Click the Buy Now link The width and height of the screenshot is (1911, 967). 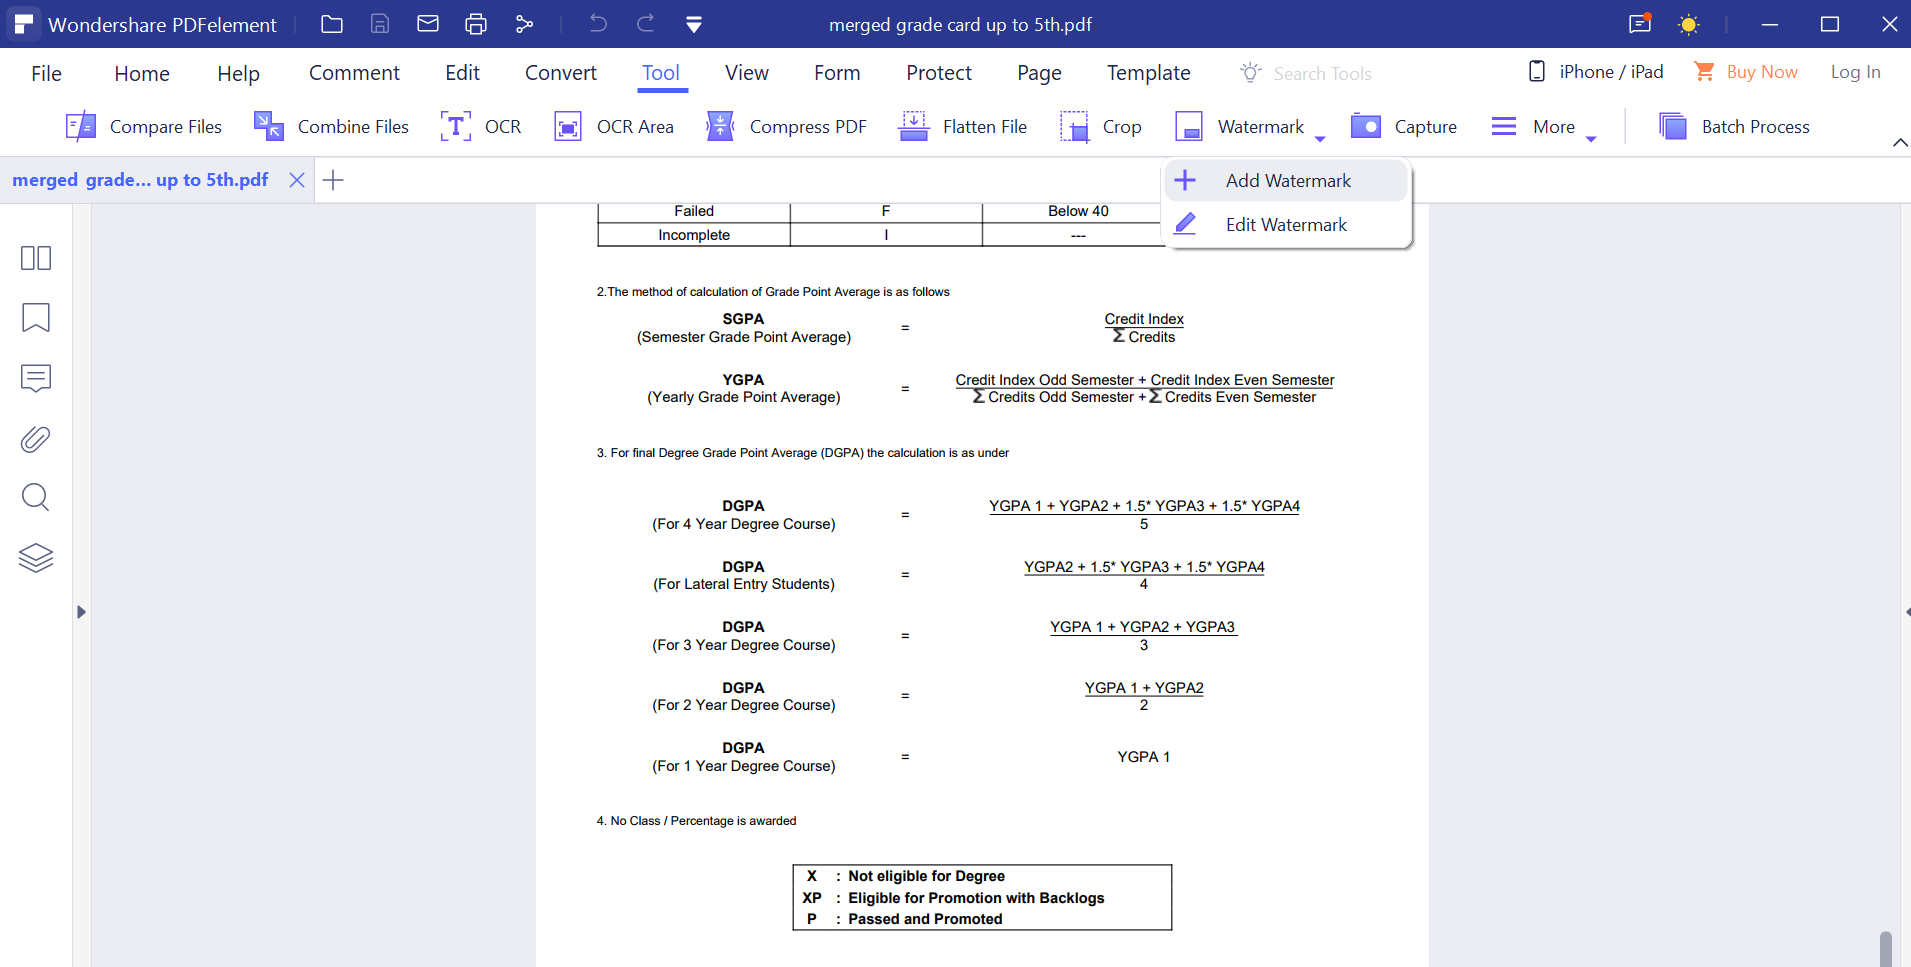(x=1761, y=72)
